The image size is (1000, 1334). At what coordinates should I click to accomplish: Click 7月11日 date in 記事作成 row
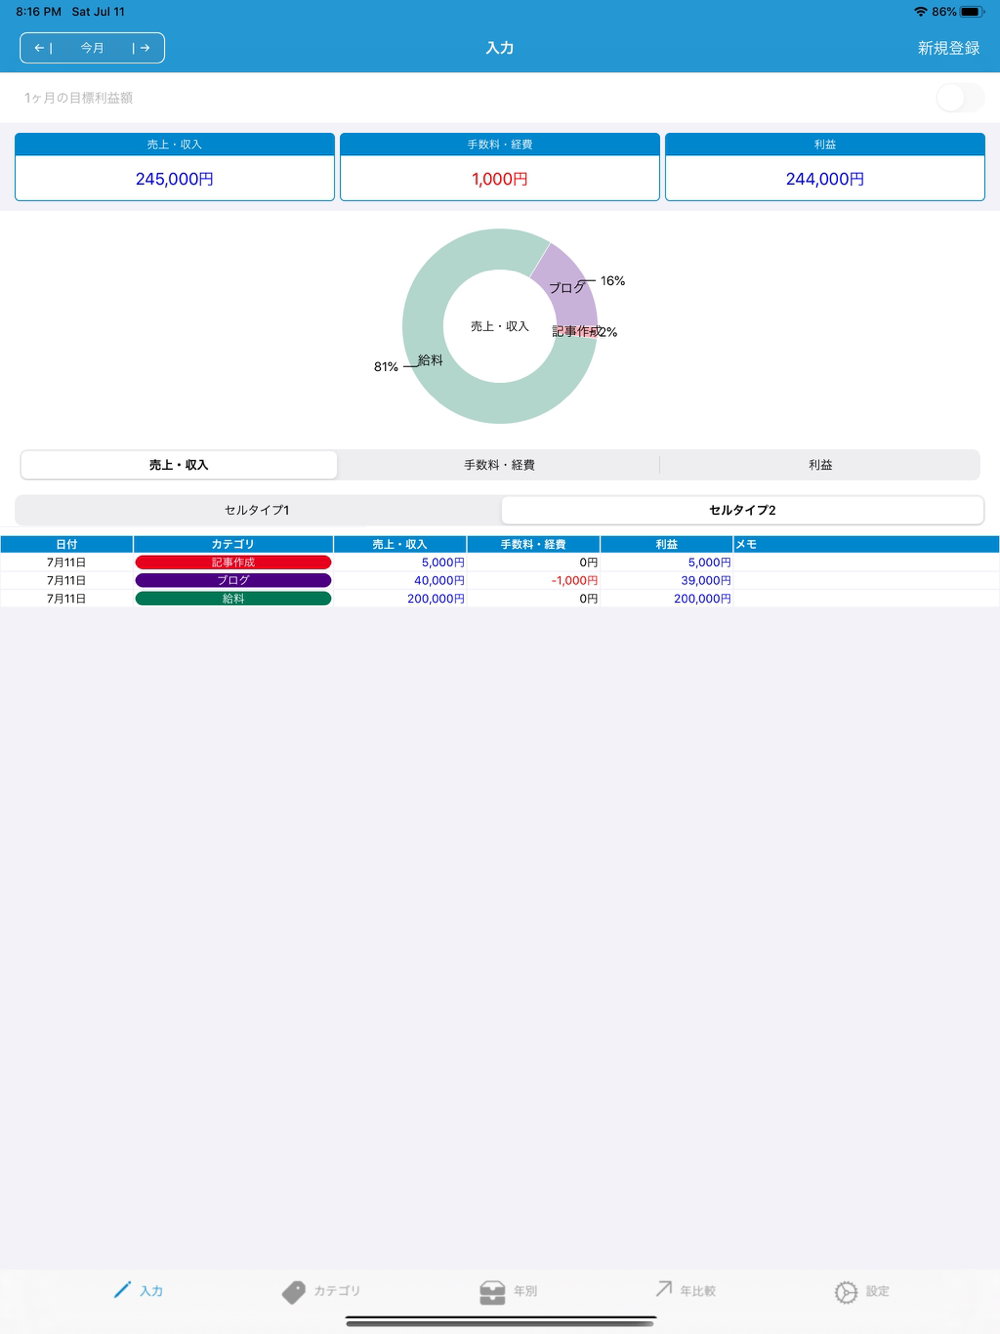tap(67, 563)
